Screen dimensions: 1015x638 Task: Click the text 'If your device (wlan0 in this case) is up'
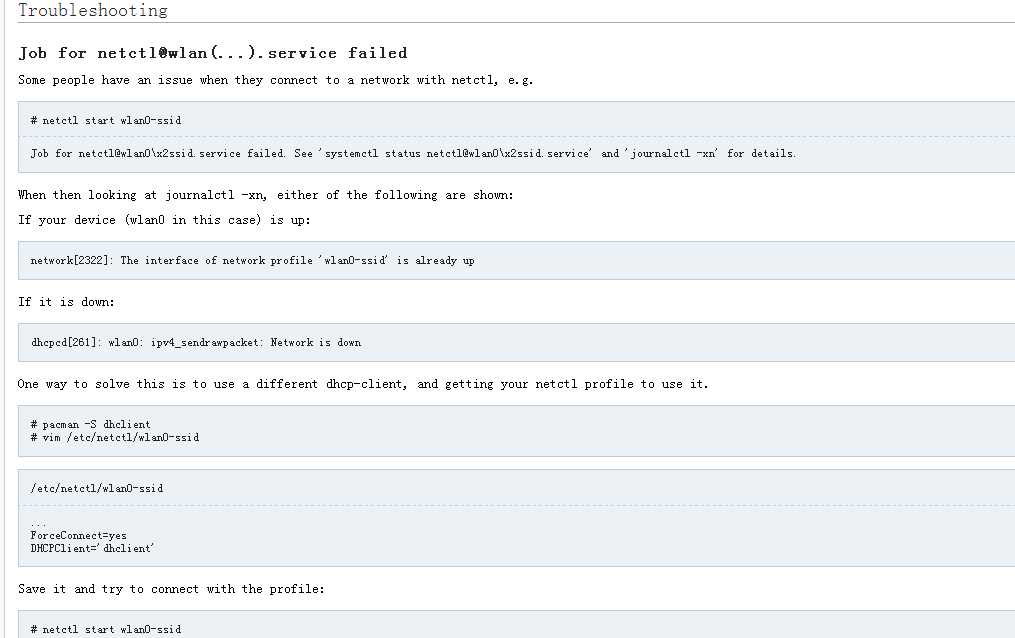164,220
